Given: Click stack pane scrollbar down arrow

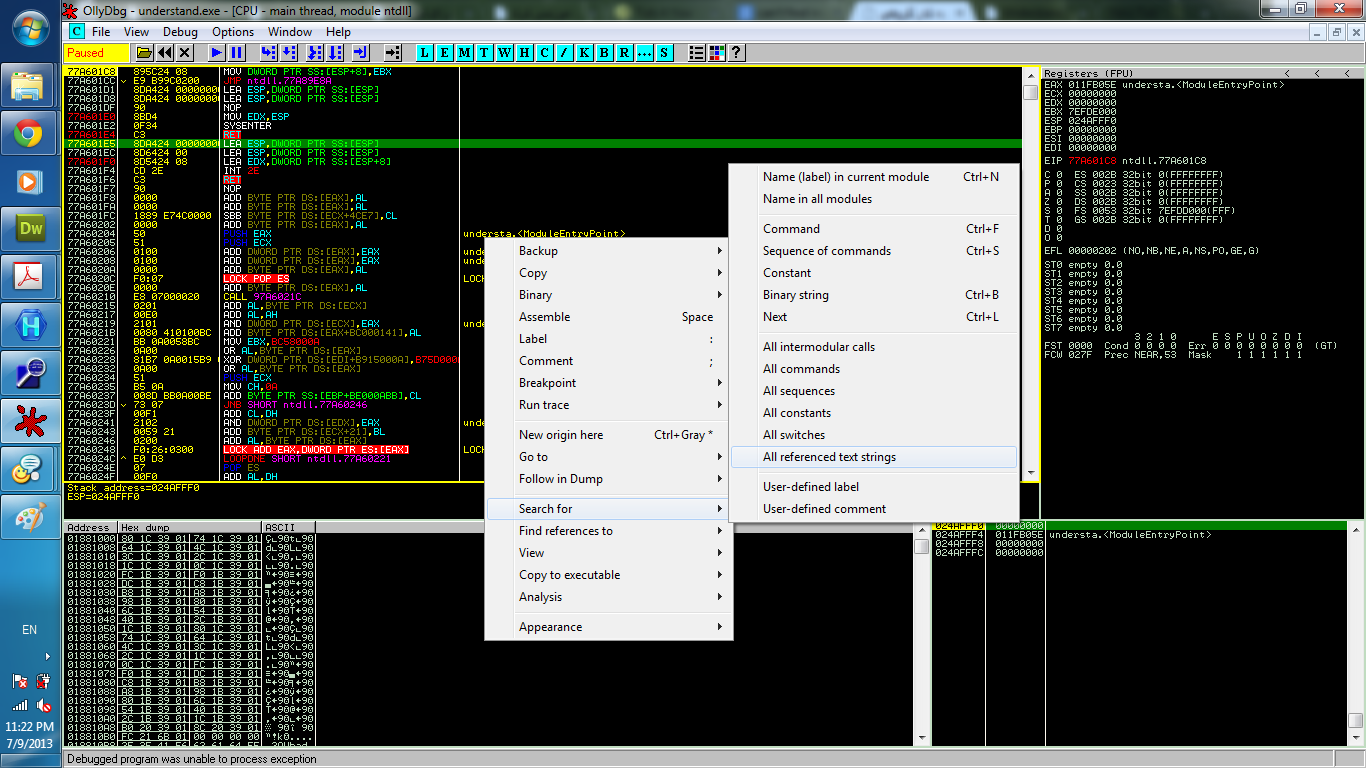Looking at the screenshot, I should click(1355, 736).
